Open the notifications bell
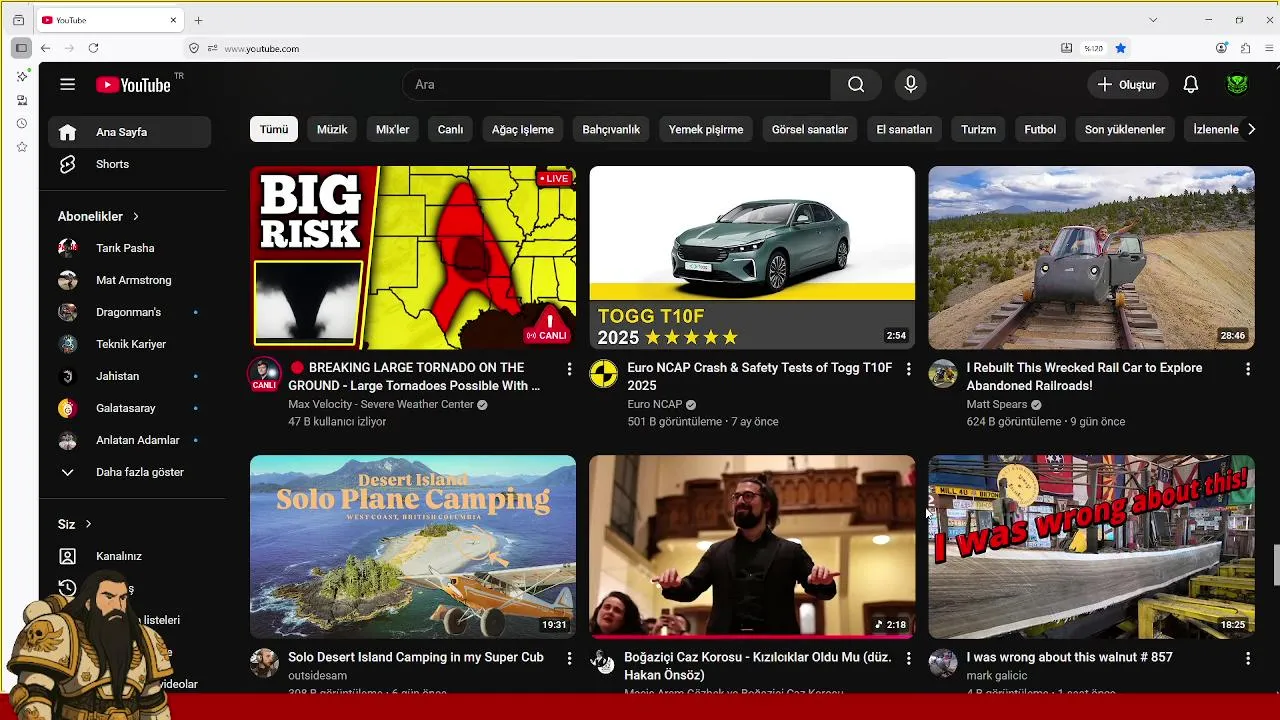Image resolution: width=1280 pixels, height=720 pixels. [1190, 85]
